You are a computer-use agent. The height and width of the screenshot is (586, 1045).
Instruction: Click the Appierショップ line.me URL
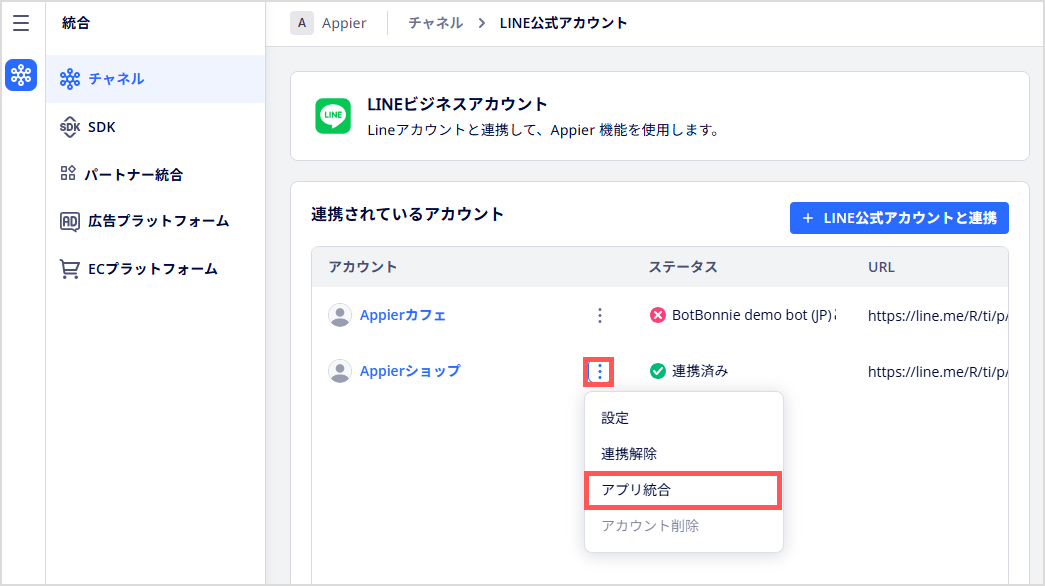coord(938,371)
